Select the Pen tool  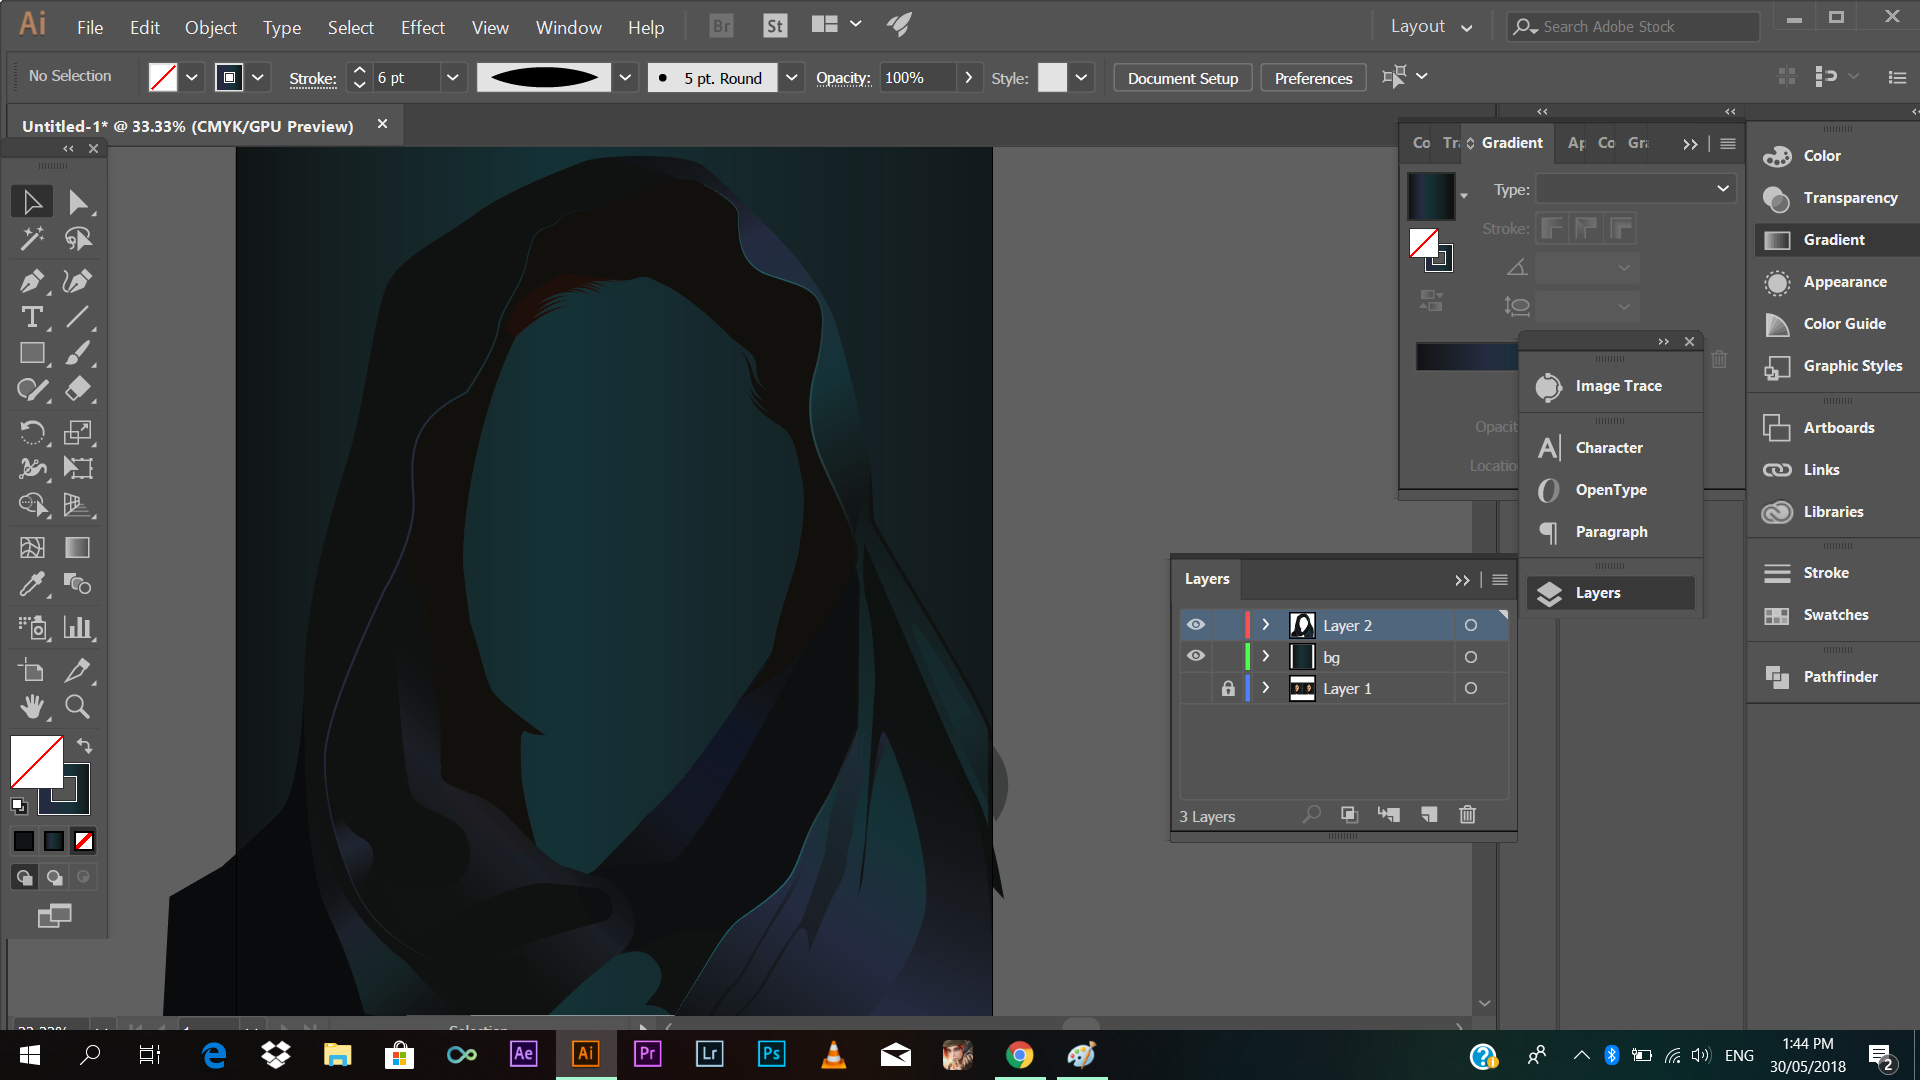coord(32,281)
